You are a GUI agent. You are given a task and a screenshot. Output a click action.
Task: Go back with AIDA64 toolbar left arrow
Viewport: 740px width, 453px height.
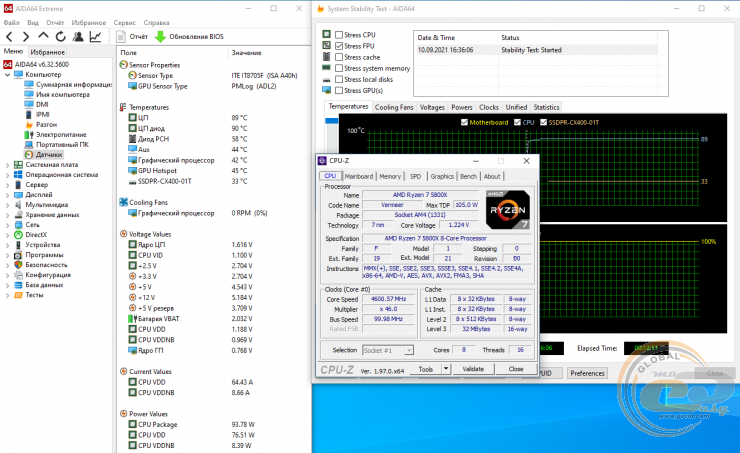(x=9, y=36)
